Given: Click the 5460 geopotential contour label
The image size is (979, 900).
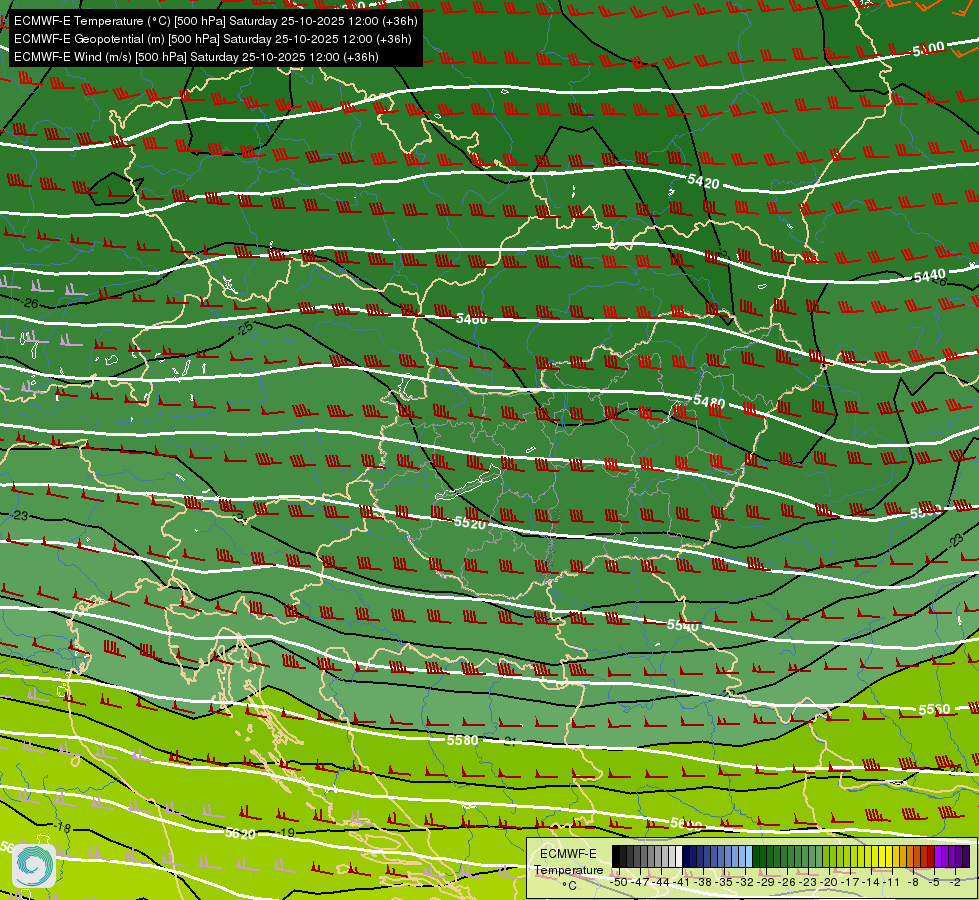Looking at the screenshot, I should [x=471, y=319].
